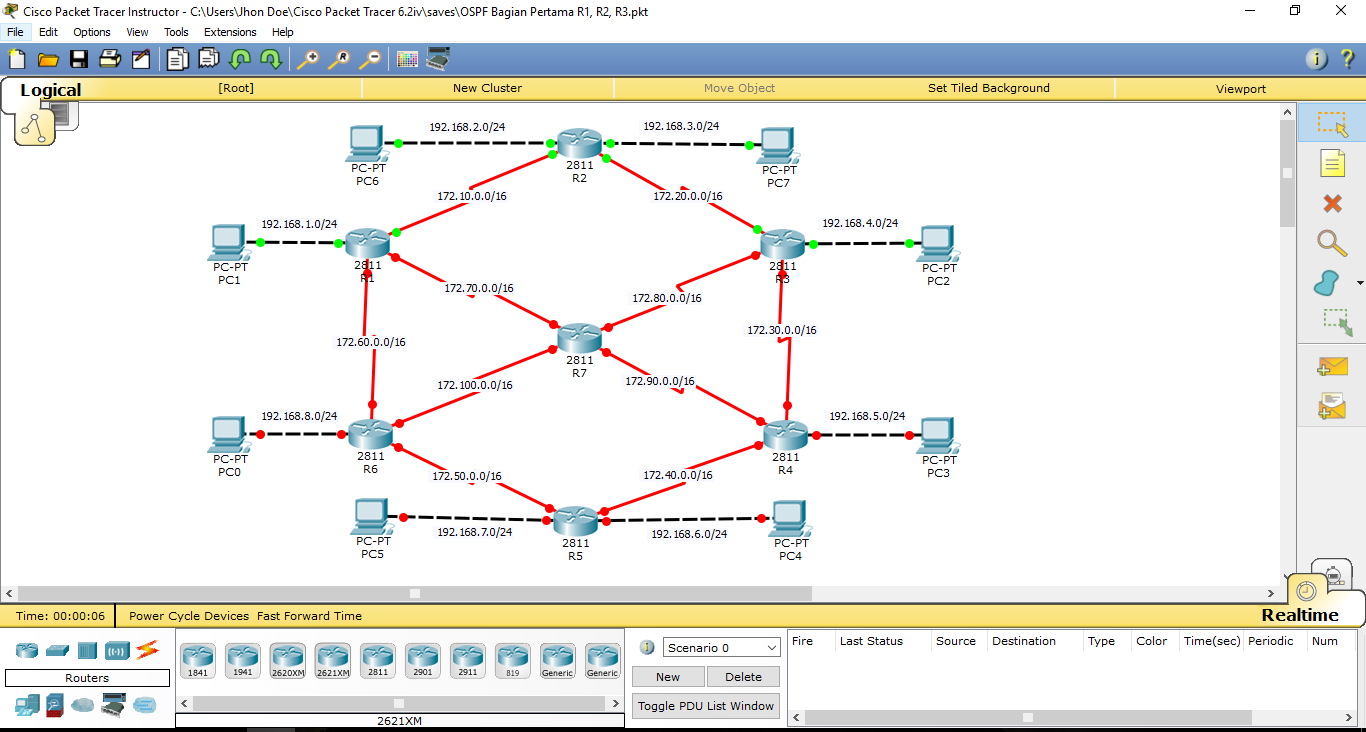Select the 2811 router in the device palette

point(377,660)
